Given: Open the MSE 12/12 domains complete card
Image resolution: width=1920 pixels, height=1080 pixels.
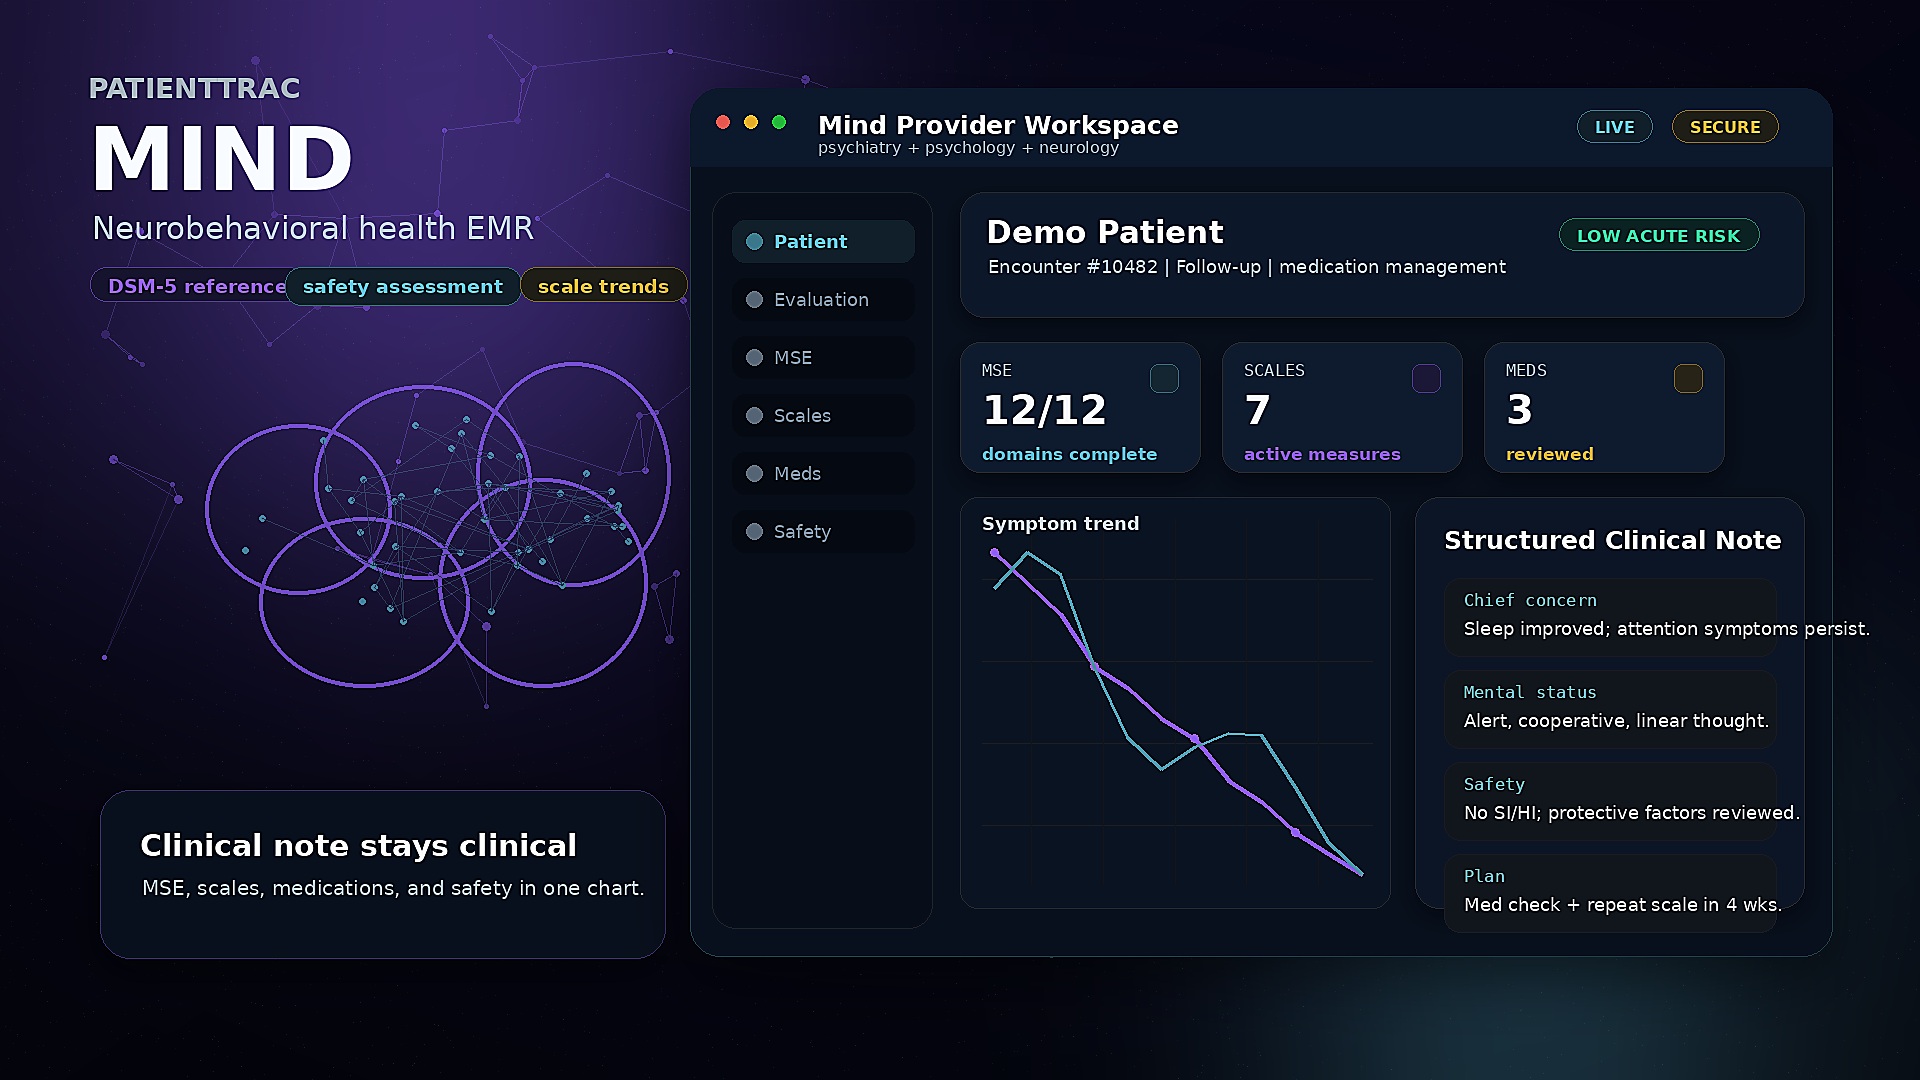Looking at the screenshot, I should pos(1080,408).
